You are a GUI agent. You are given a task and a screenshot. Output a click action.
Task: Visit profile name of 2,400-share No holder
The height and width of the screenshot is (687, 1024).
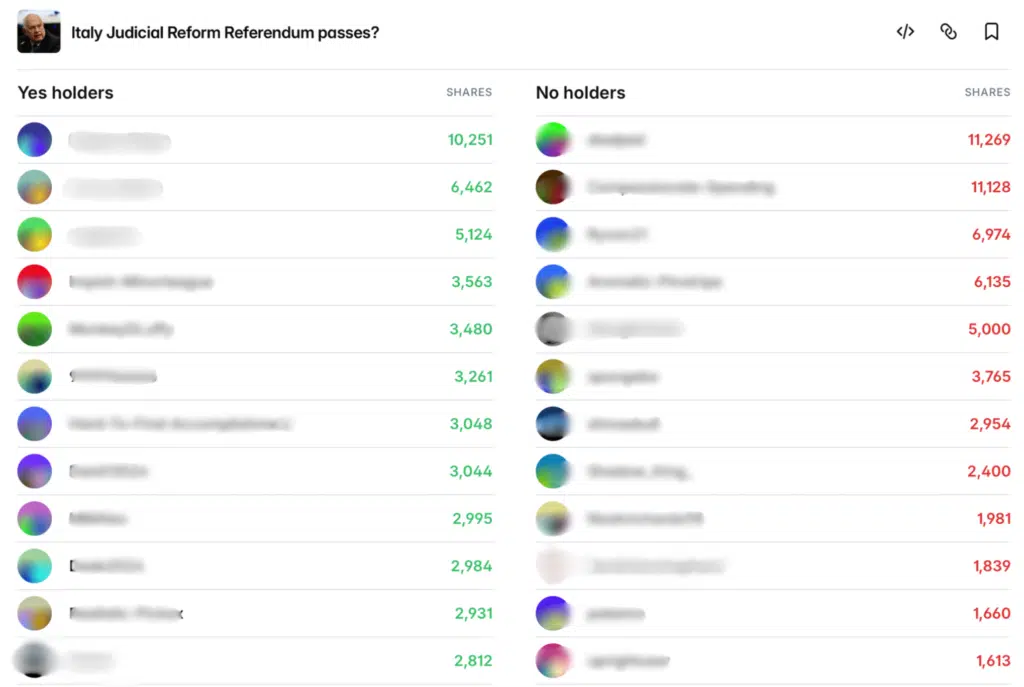(638, 472)
